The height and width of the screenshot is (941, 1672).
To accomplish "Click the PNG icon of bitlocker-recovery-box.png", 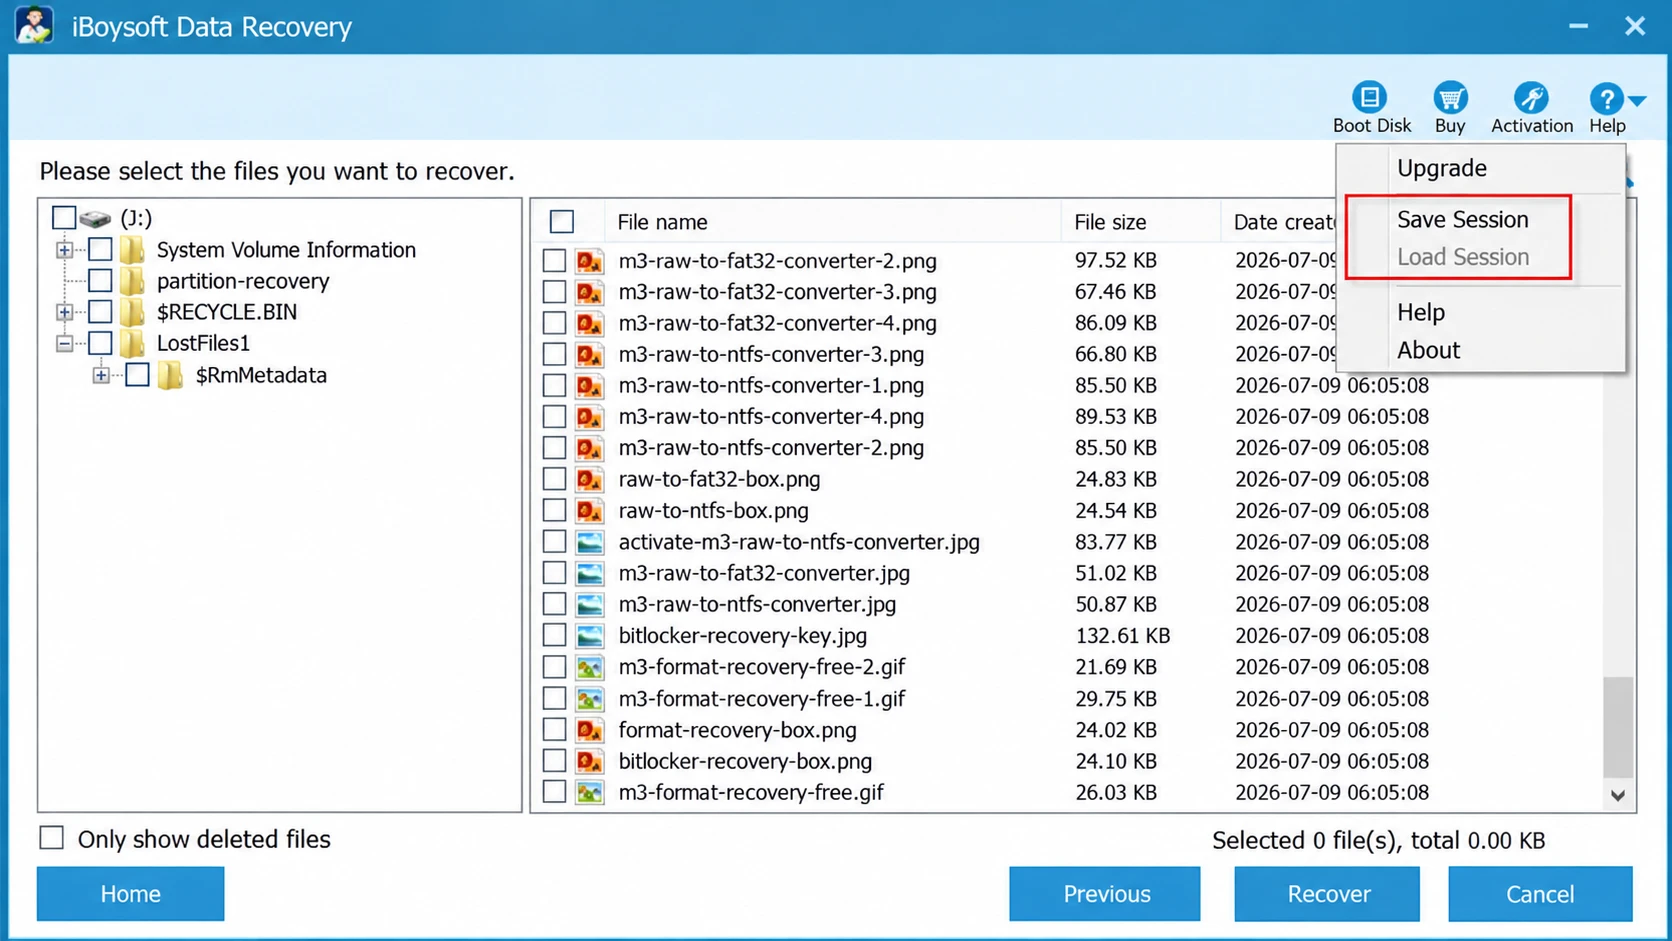I will (590, 761).
